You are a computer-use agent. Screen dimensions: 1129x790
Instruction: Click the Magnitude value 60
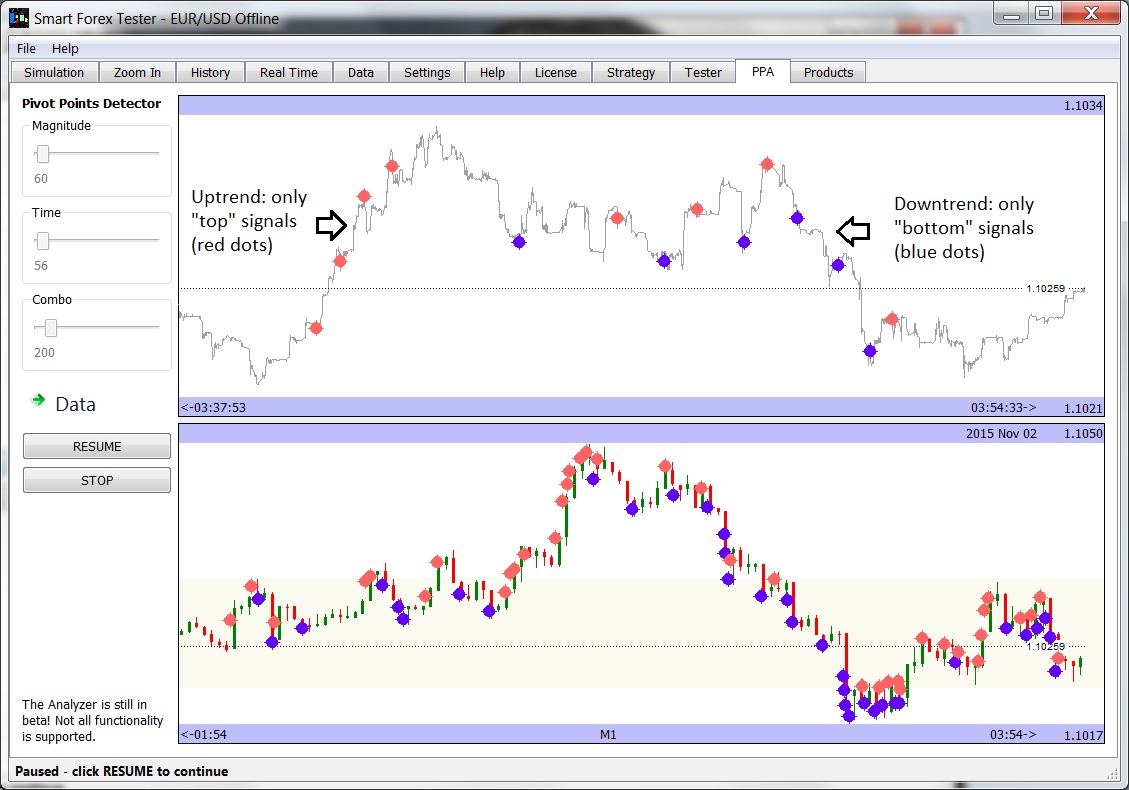point(41,179)
